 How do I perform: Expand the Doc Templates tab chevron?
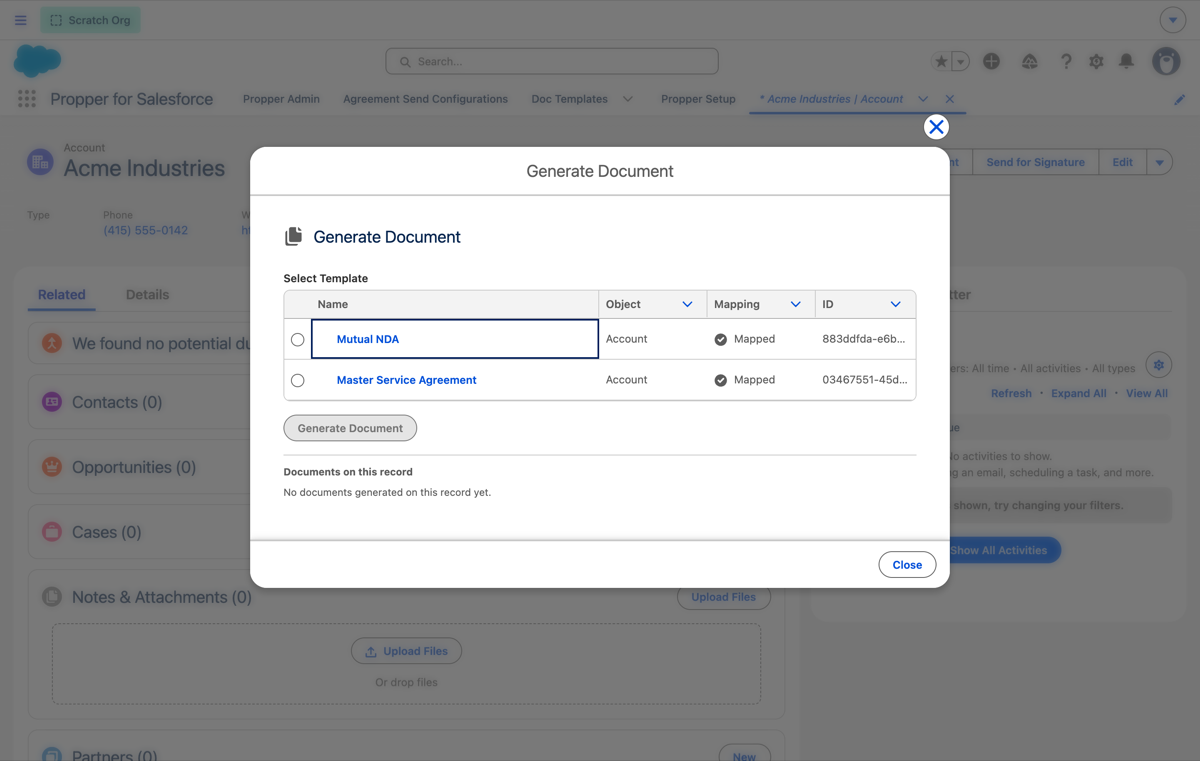628,99
